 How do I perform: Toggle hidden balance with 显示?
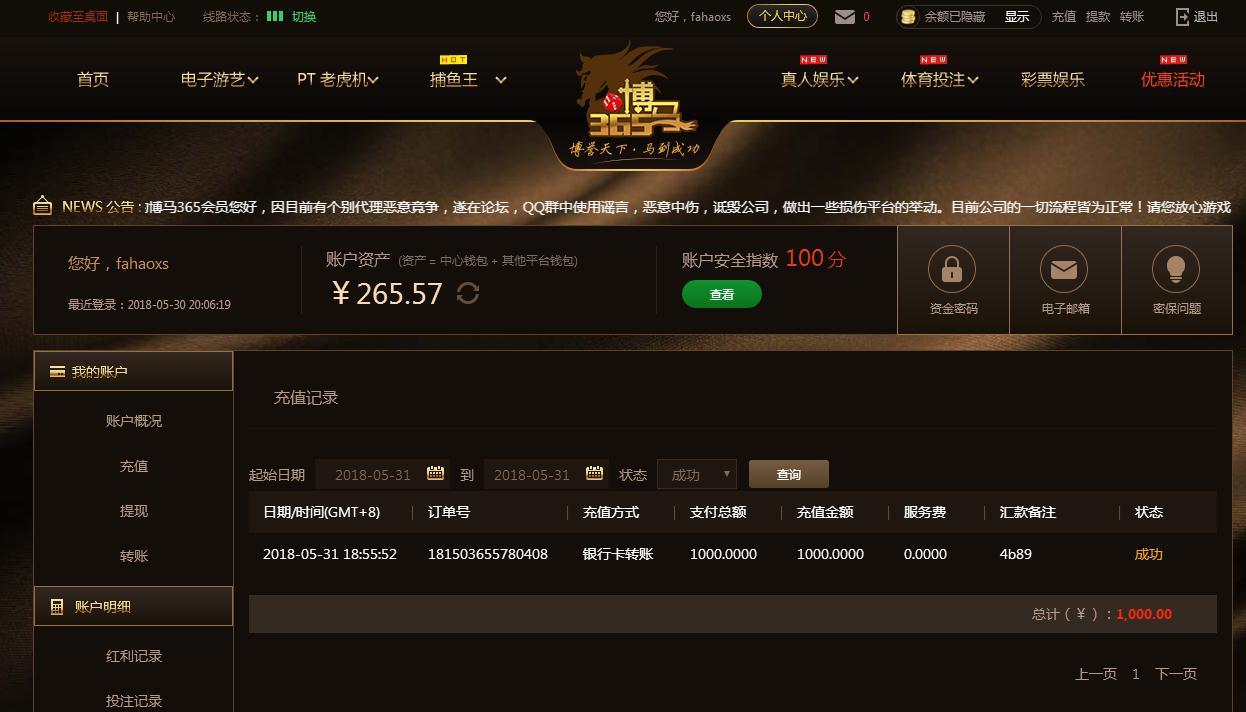[1016, 16]
